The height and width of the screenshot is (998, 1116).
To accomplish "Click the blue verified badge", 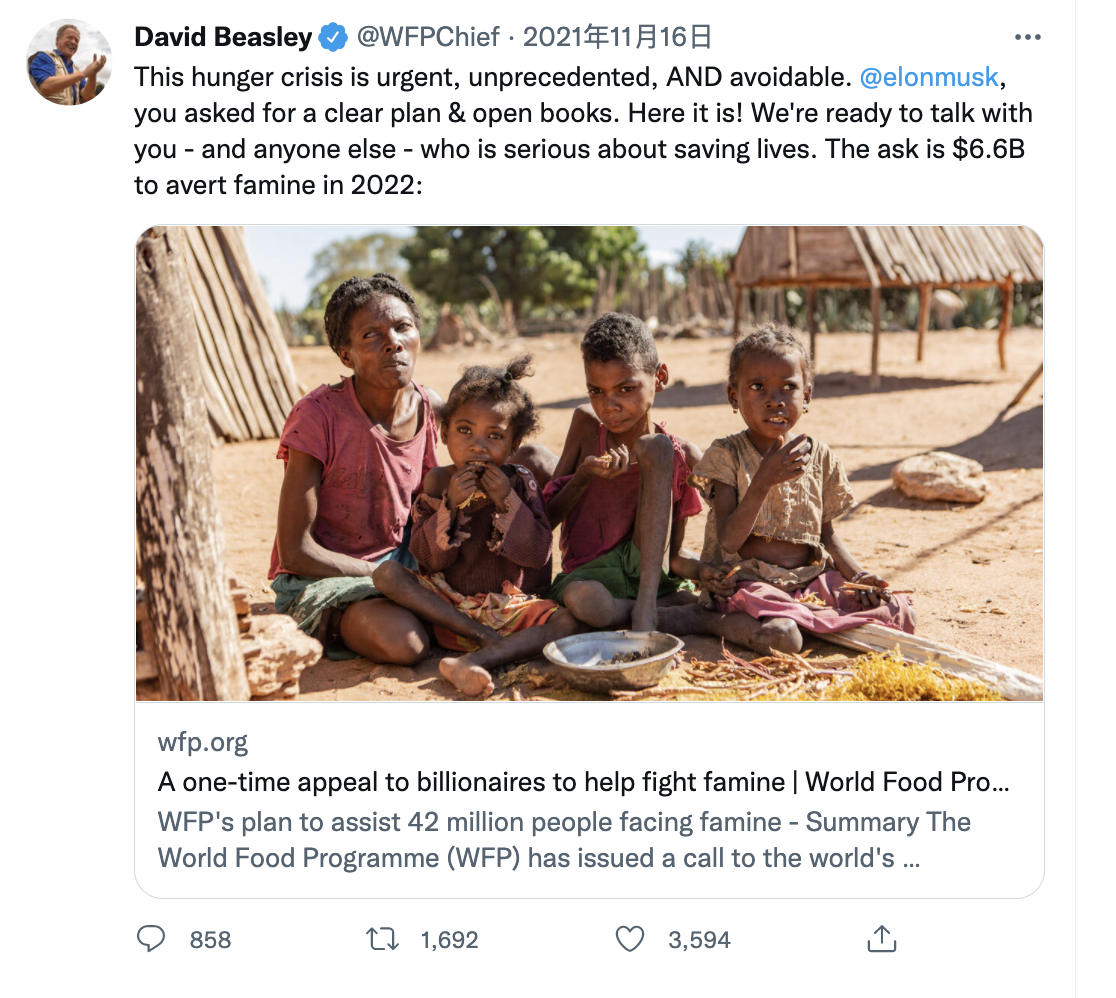I will point(333,38).
